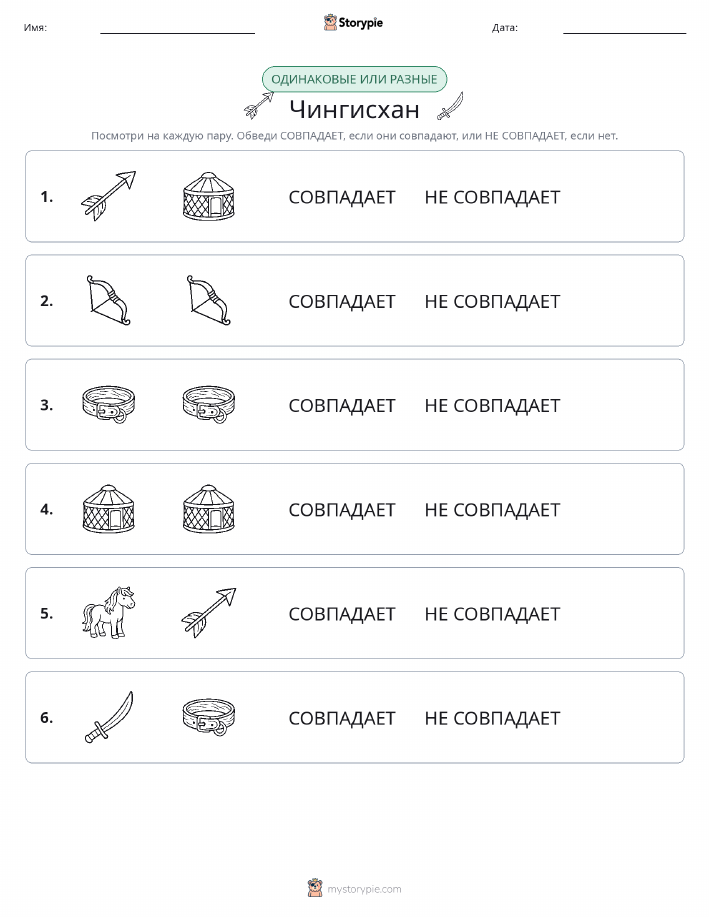Select СОВПАДАЕТ for row 3

342,405
